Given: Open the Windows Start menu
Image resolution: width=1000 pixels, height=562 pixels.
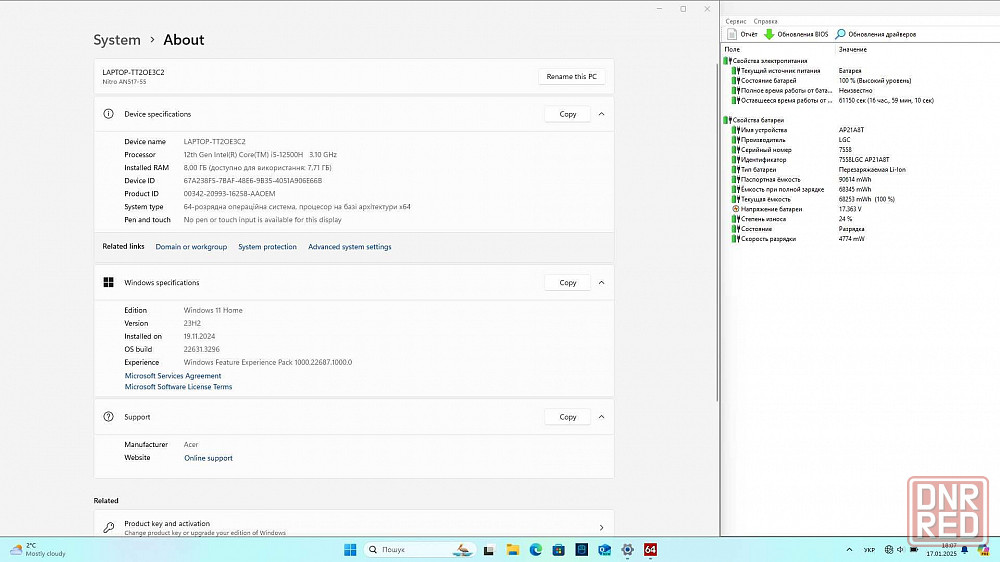Looking at the screenshot, I should coord(350,550).
